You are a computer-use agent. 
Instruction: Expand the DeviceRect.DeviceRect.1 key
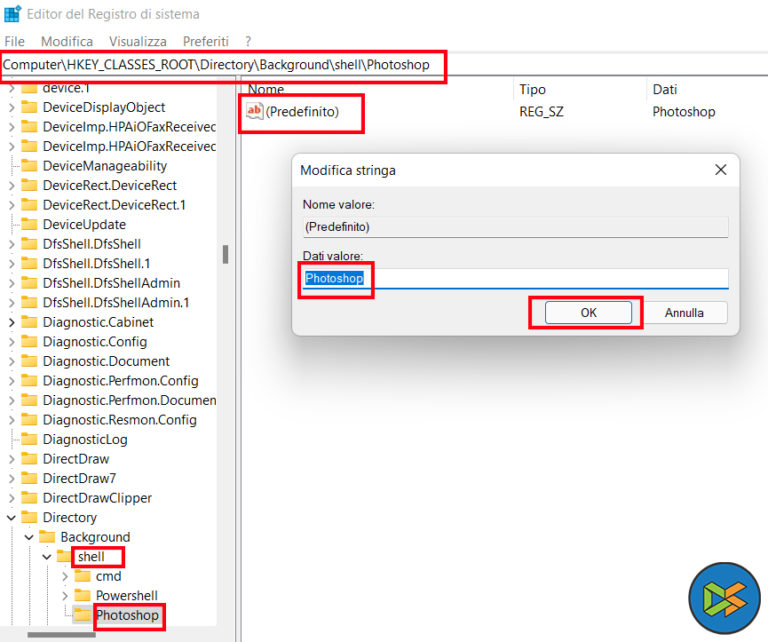point(11,205)
